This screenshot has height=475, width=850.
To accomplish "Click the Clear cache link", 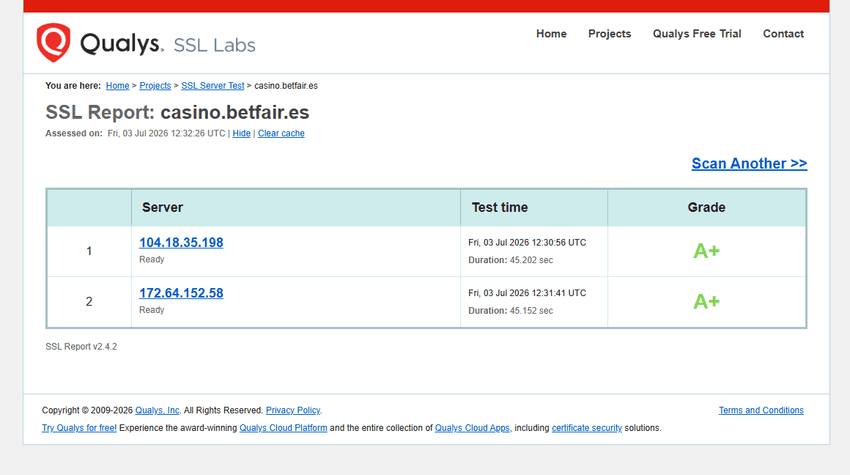I will (281, 133).
